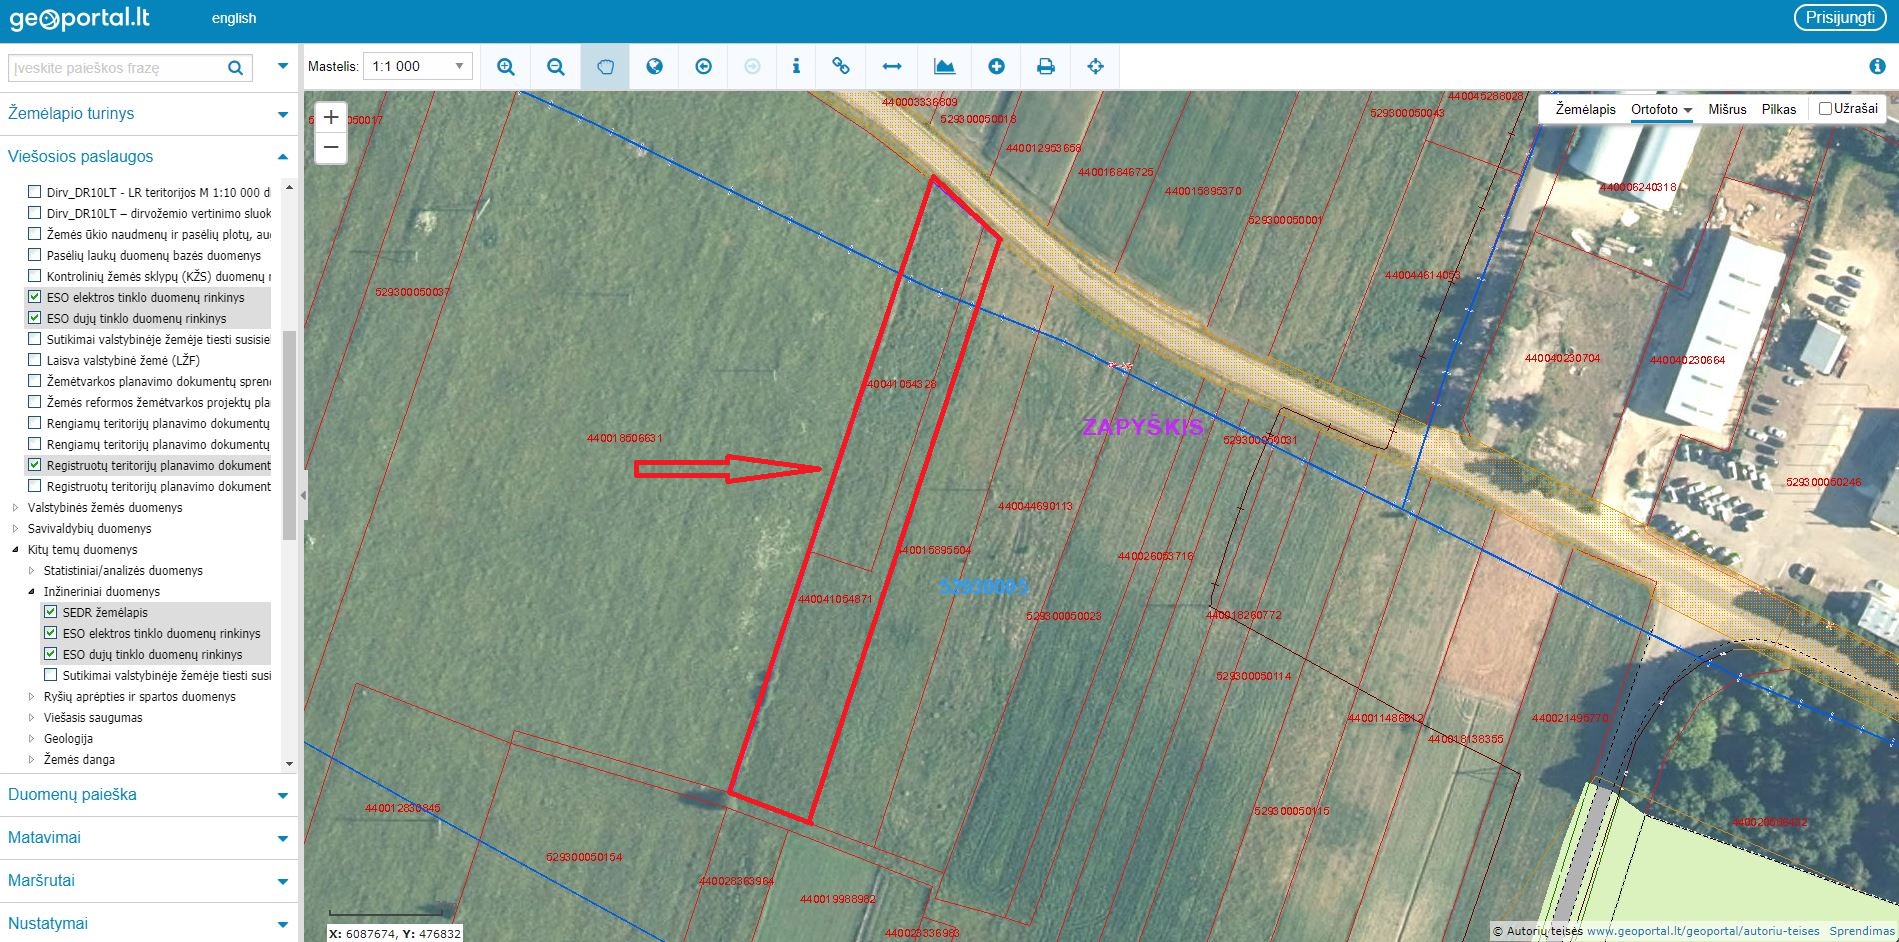Zoom out with the map minus button
This screenshot has width=1899, height=942.
331,148
